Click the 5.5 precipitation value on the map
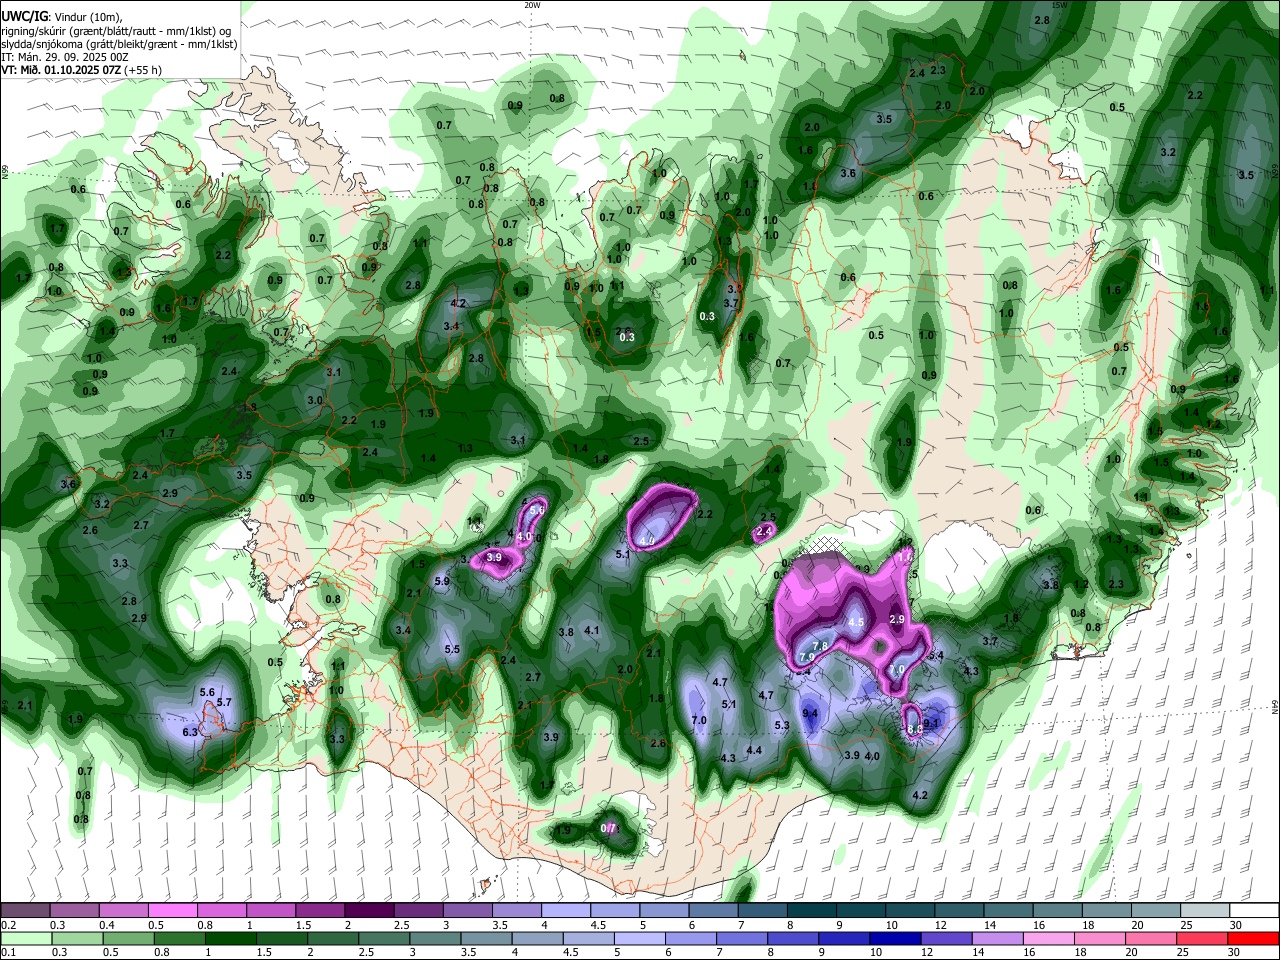The image size is (1280, 960). [x=451, y=650]
